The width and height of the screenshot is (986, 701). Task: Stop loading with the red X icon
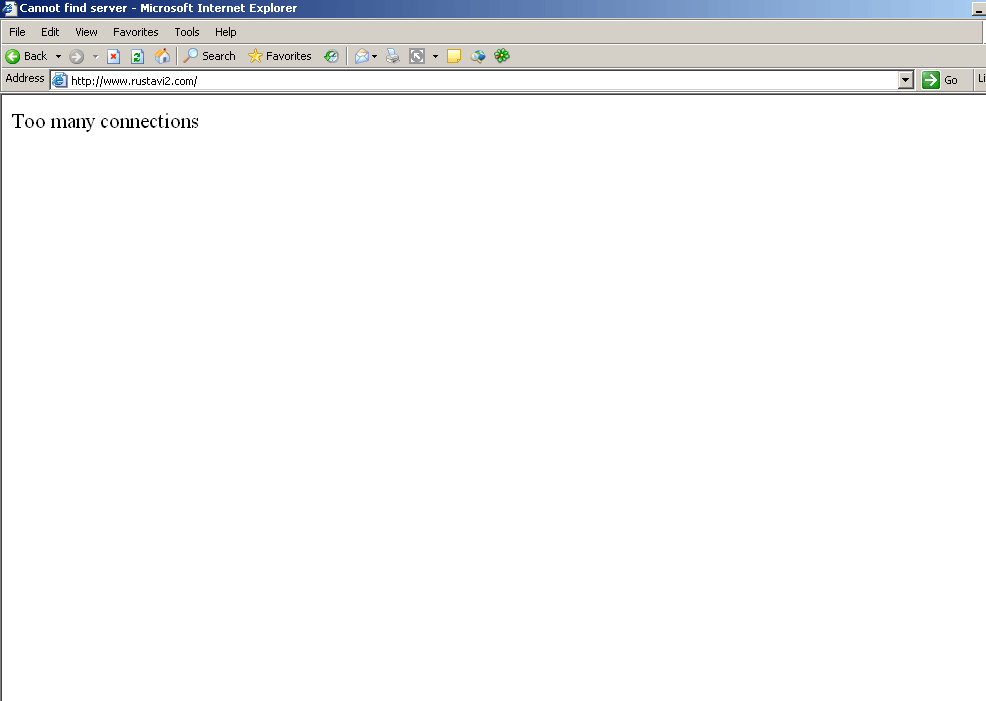tap(114, 57)
